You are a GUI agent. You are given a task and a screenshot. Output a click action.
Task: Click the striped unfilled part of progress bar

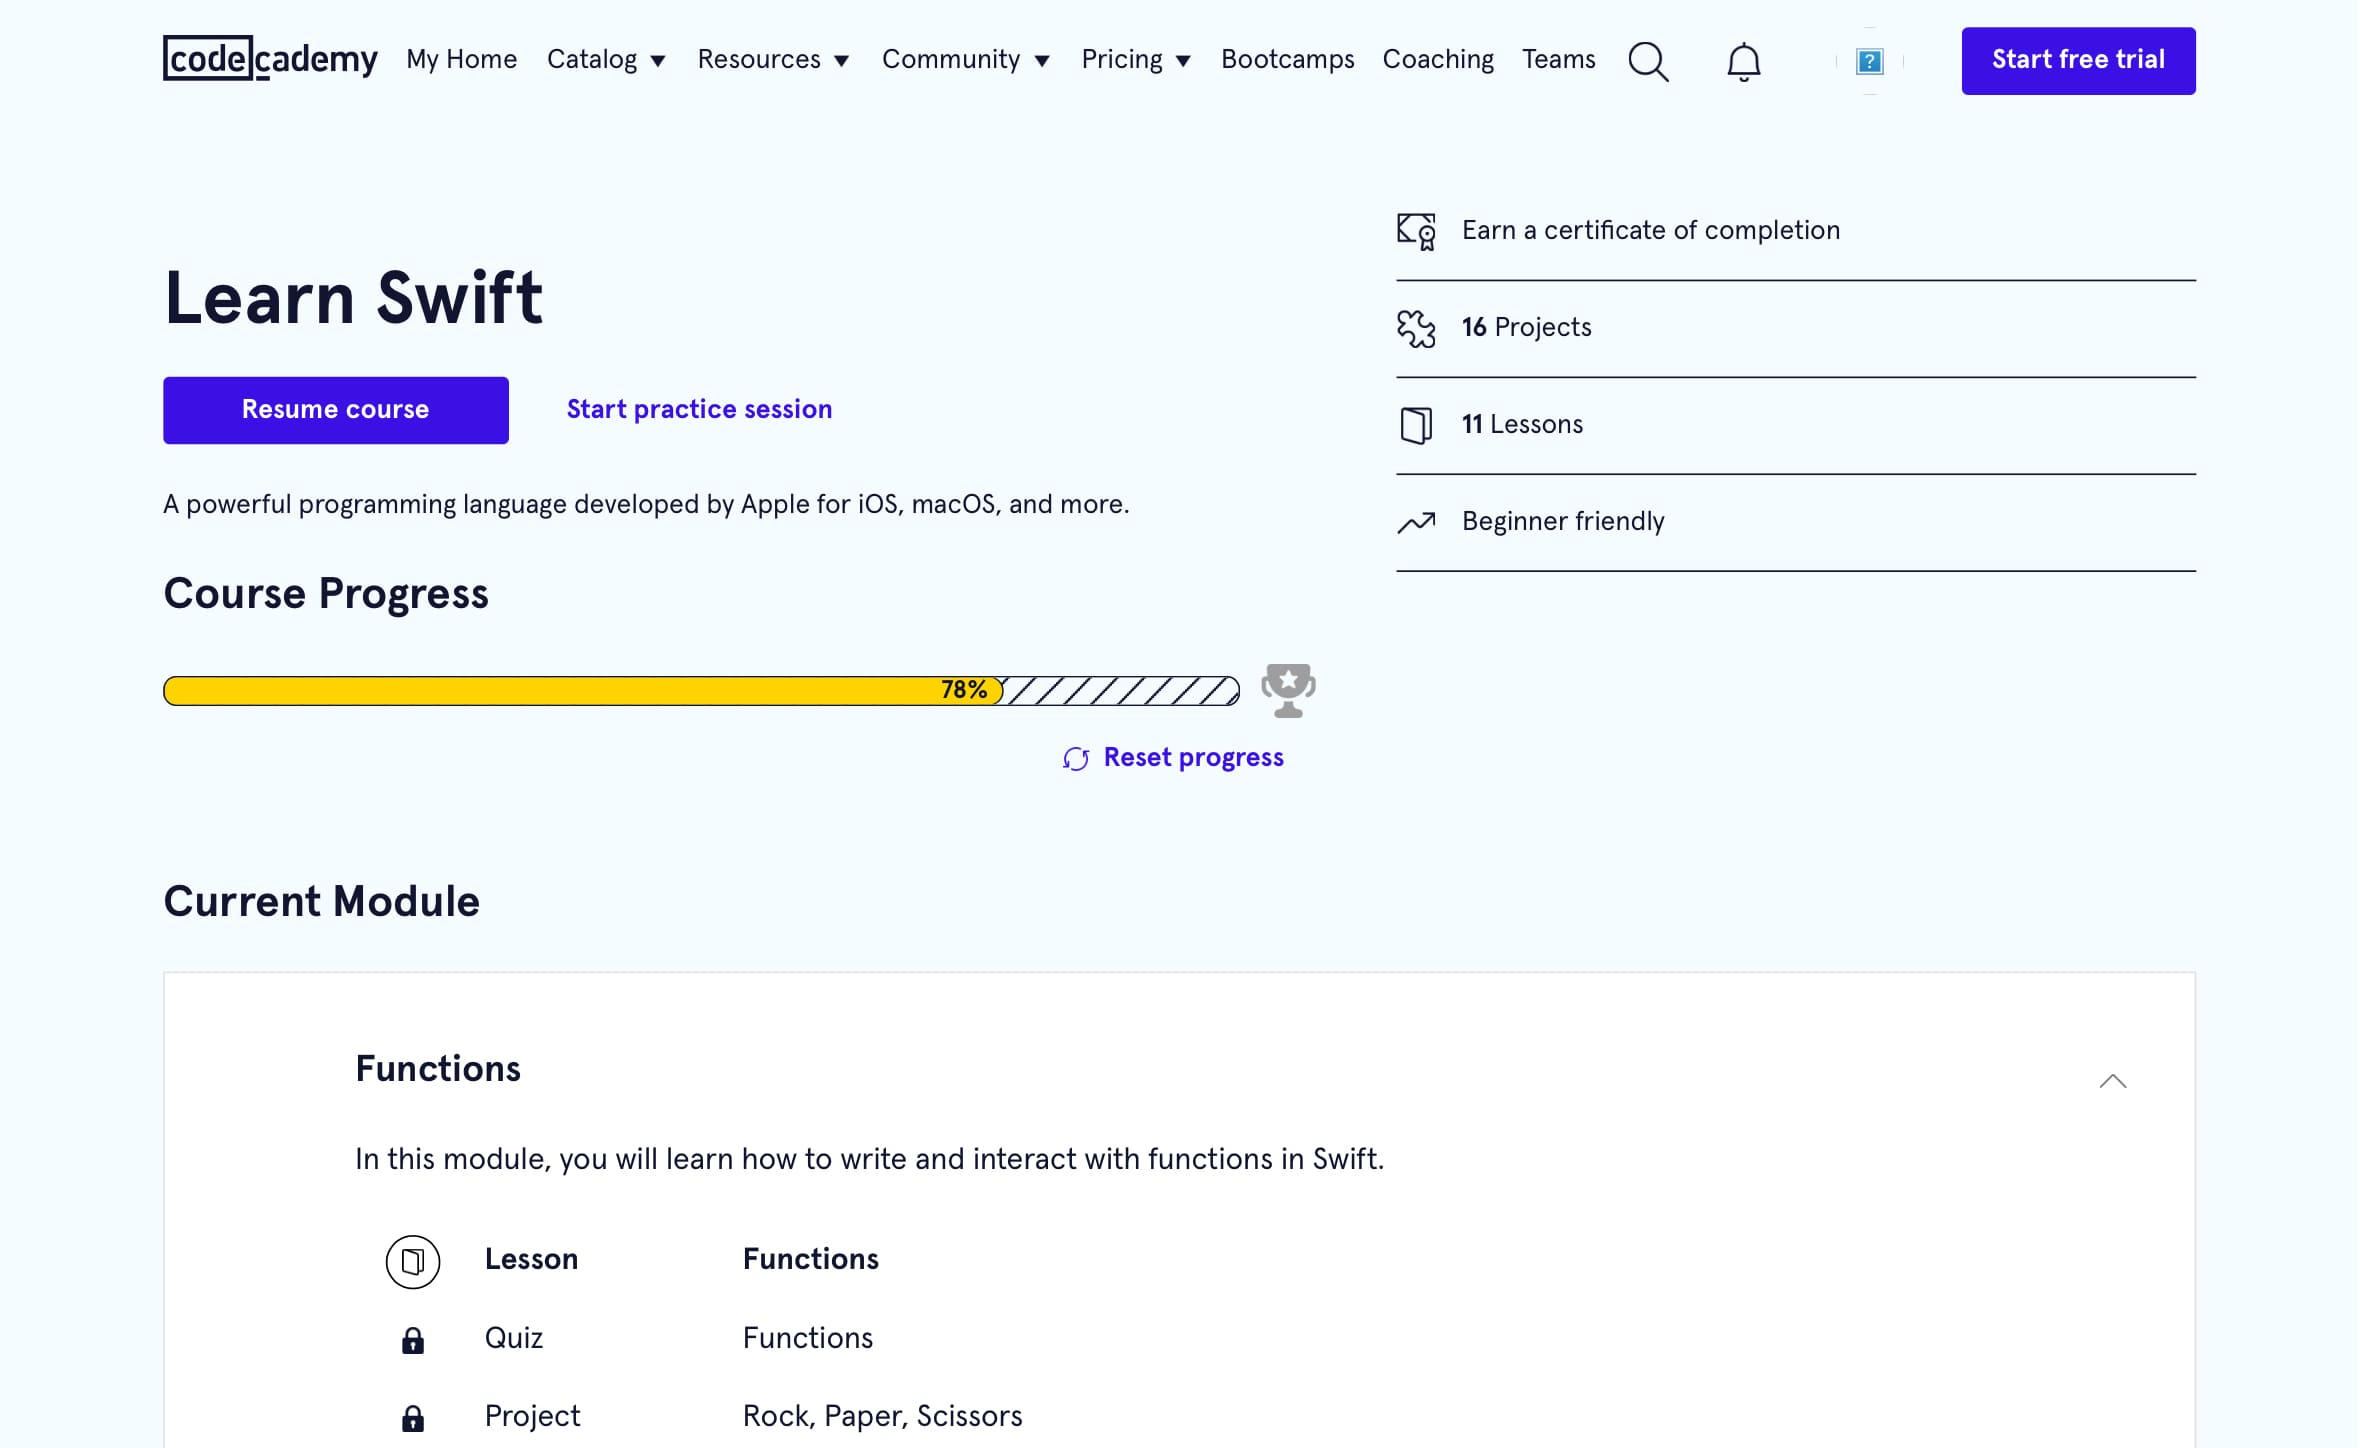point(1121,691)
